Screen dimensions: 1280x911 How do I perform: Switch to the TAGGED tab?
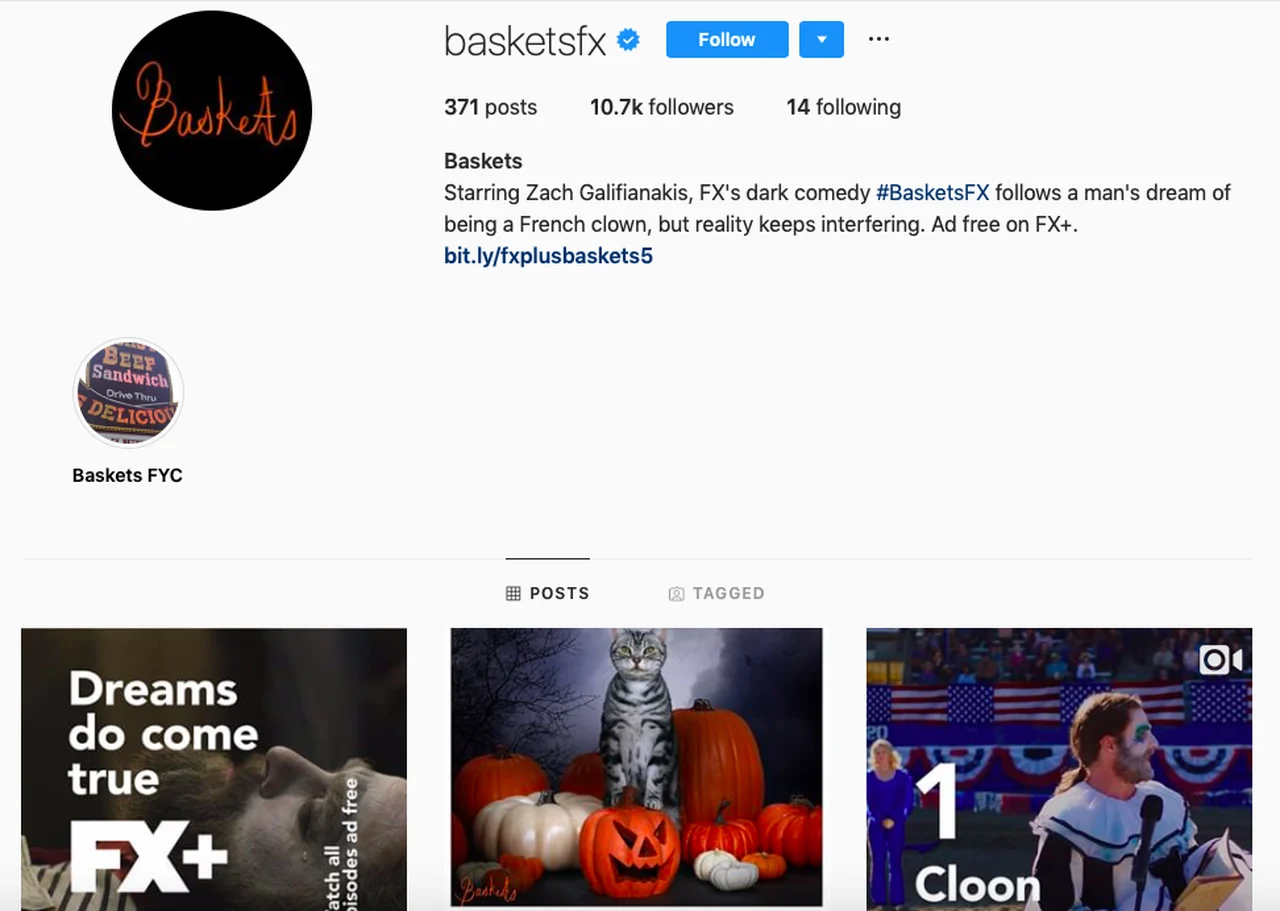tap(716, 594)
